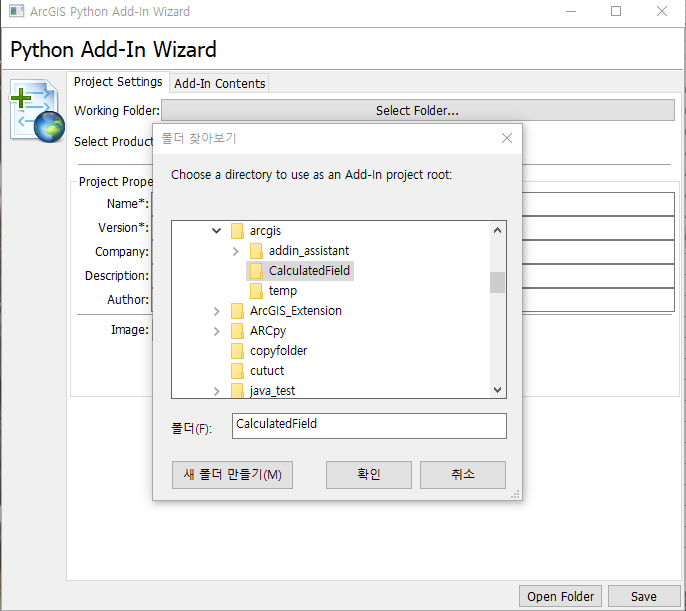Click the addin_assistant folder icon

point(256,251)
